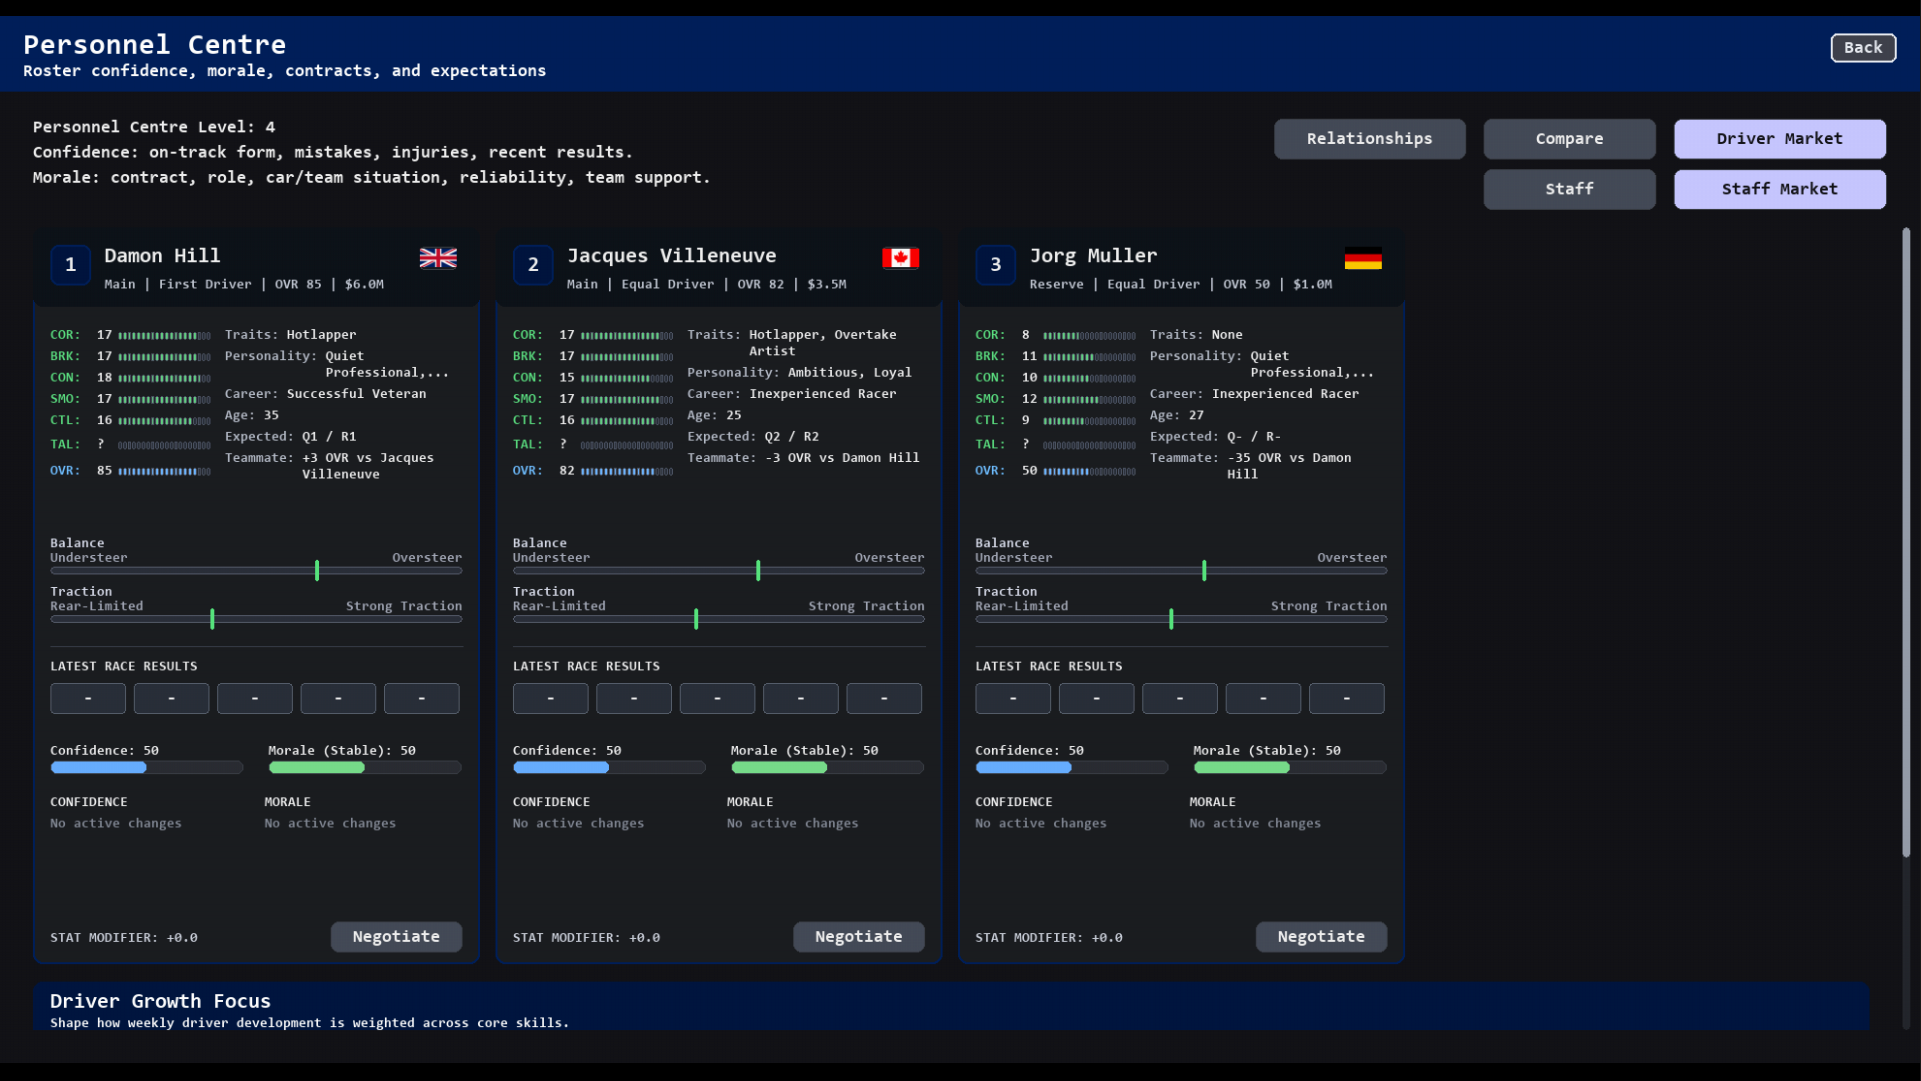
Task: Click Jacques Villeneuve's Morale bar
Action: 828,768
